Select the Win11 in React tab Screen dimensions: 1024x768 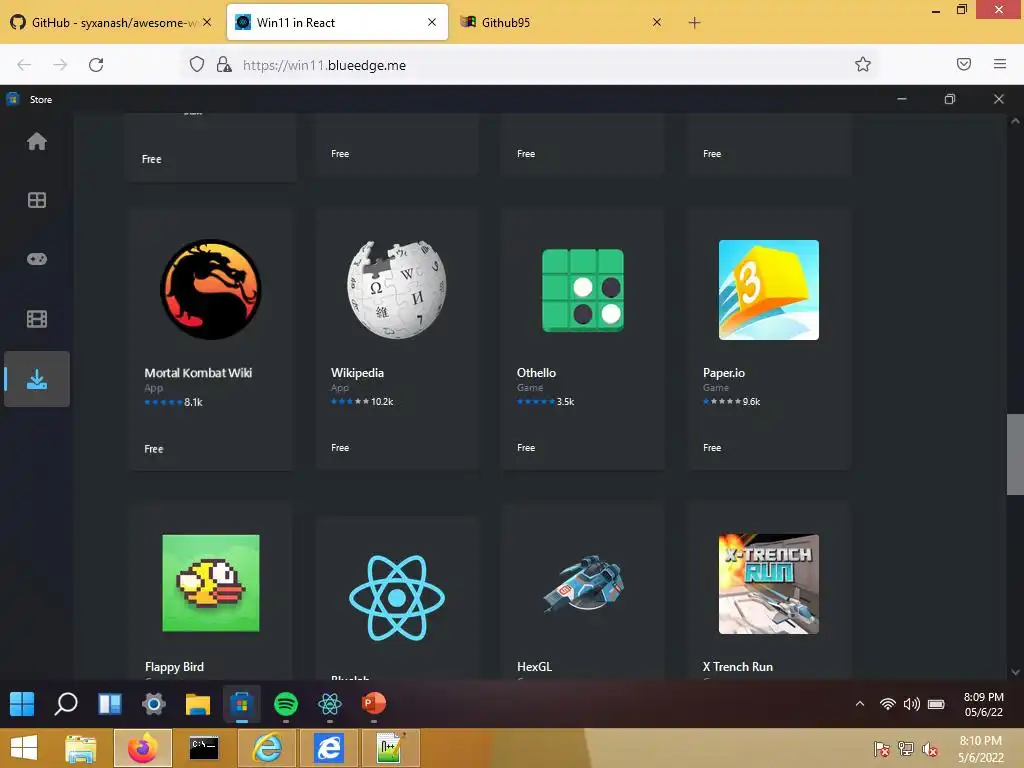[x=338, y=22]
